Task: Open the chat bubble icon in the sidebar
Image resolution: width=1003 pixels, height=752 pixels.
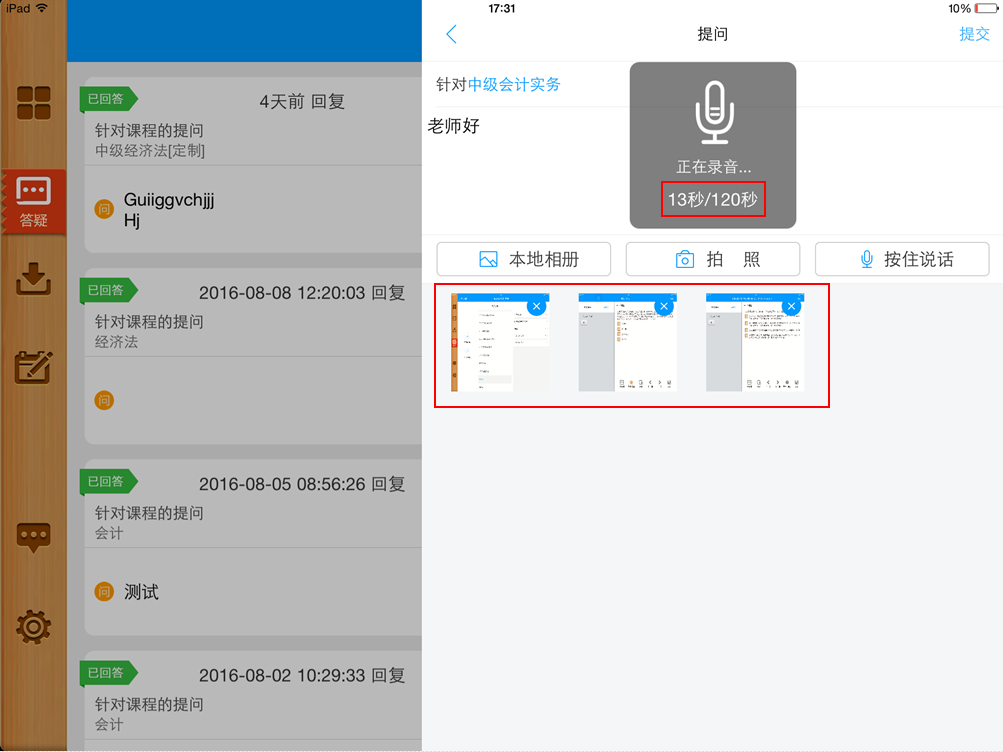Action: tap(33, 537)
